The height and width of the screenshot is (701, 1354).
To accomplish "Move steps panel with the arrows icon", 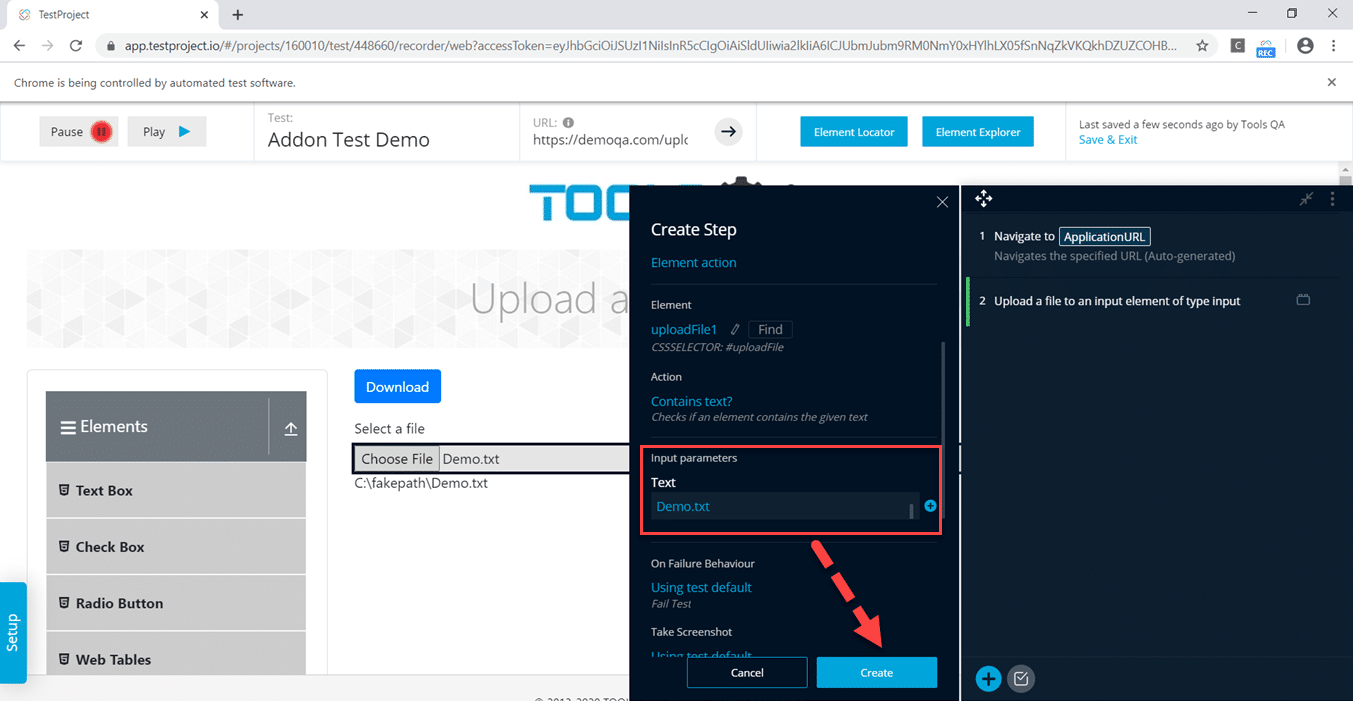I will click(x=984, y=198).
